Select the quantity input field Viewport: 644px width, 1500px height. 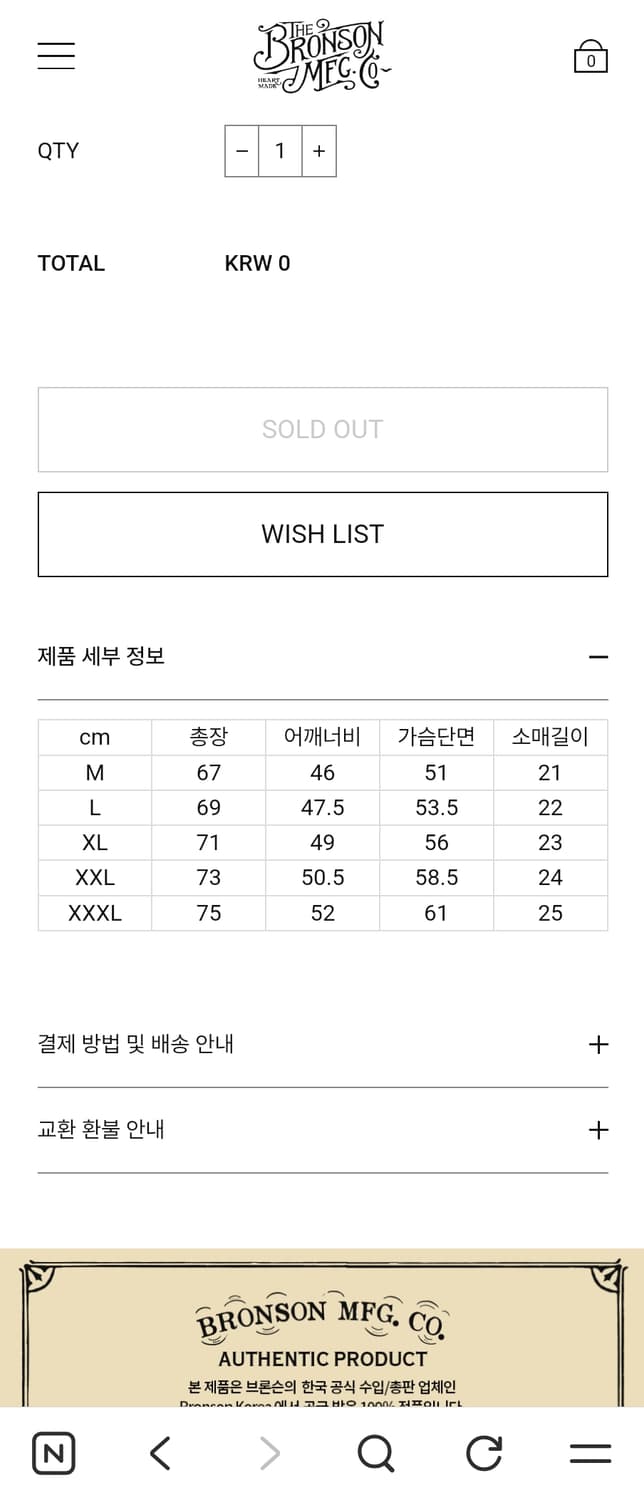(x=280, y=150)
